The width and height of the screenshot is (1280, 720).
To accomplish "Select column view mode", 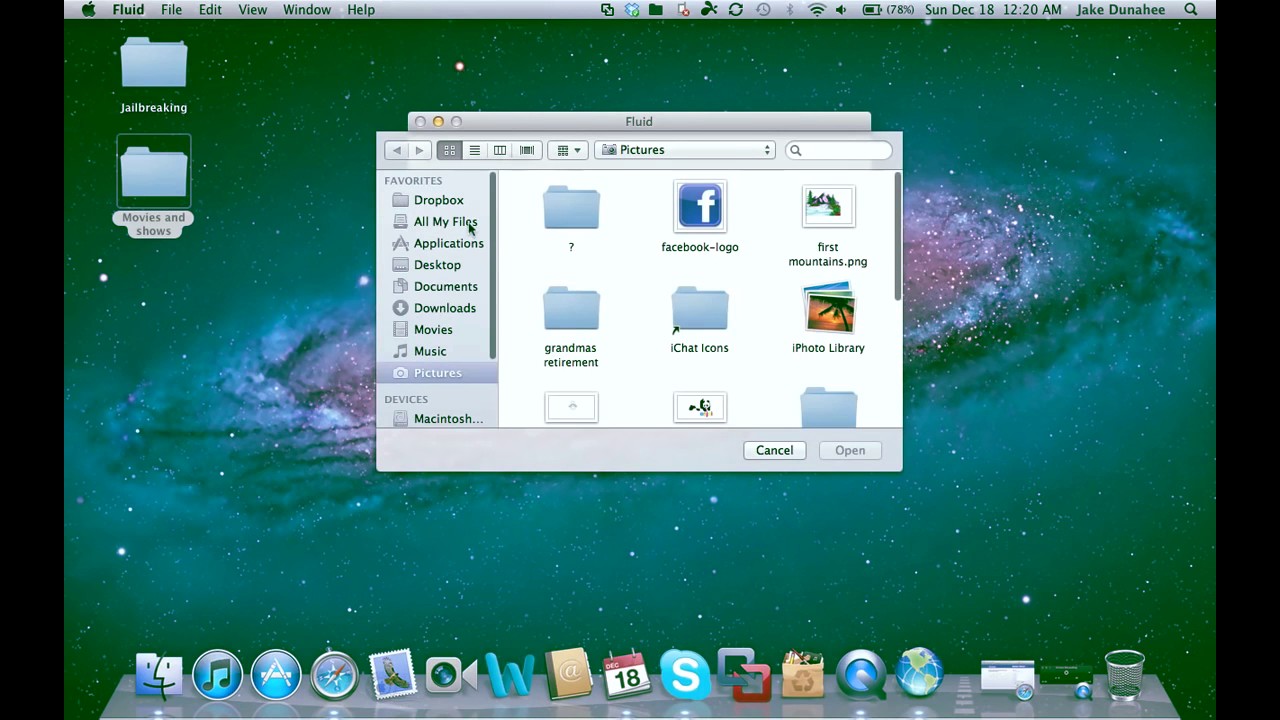I will pyautogui.click(x=499, y=150).
